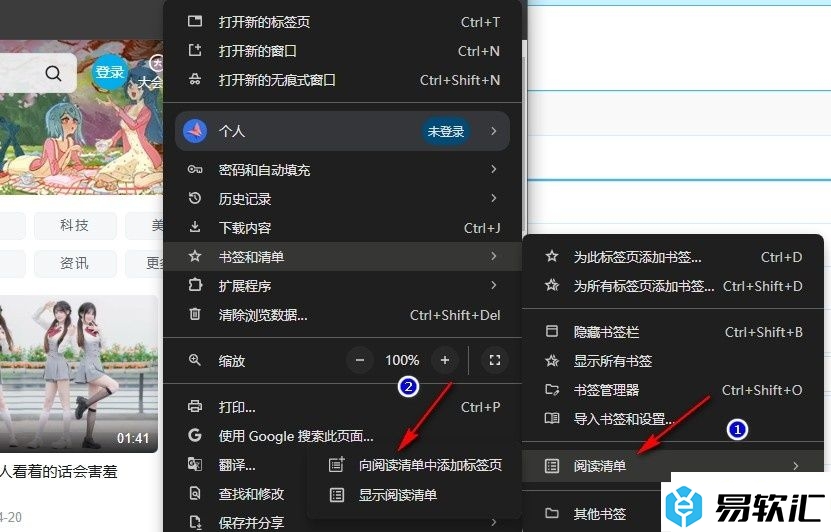Expand the 历史记录 submenu arrow
This screenshot has height=532, width=831.
(493, 198)
